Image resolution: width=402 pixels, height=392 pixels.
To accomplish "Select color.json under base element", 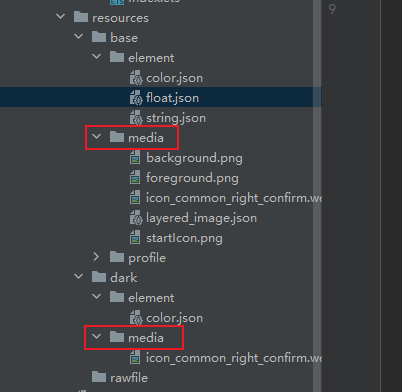I will 174,78.
